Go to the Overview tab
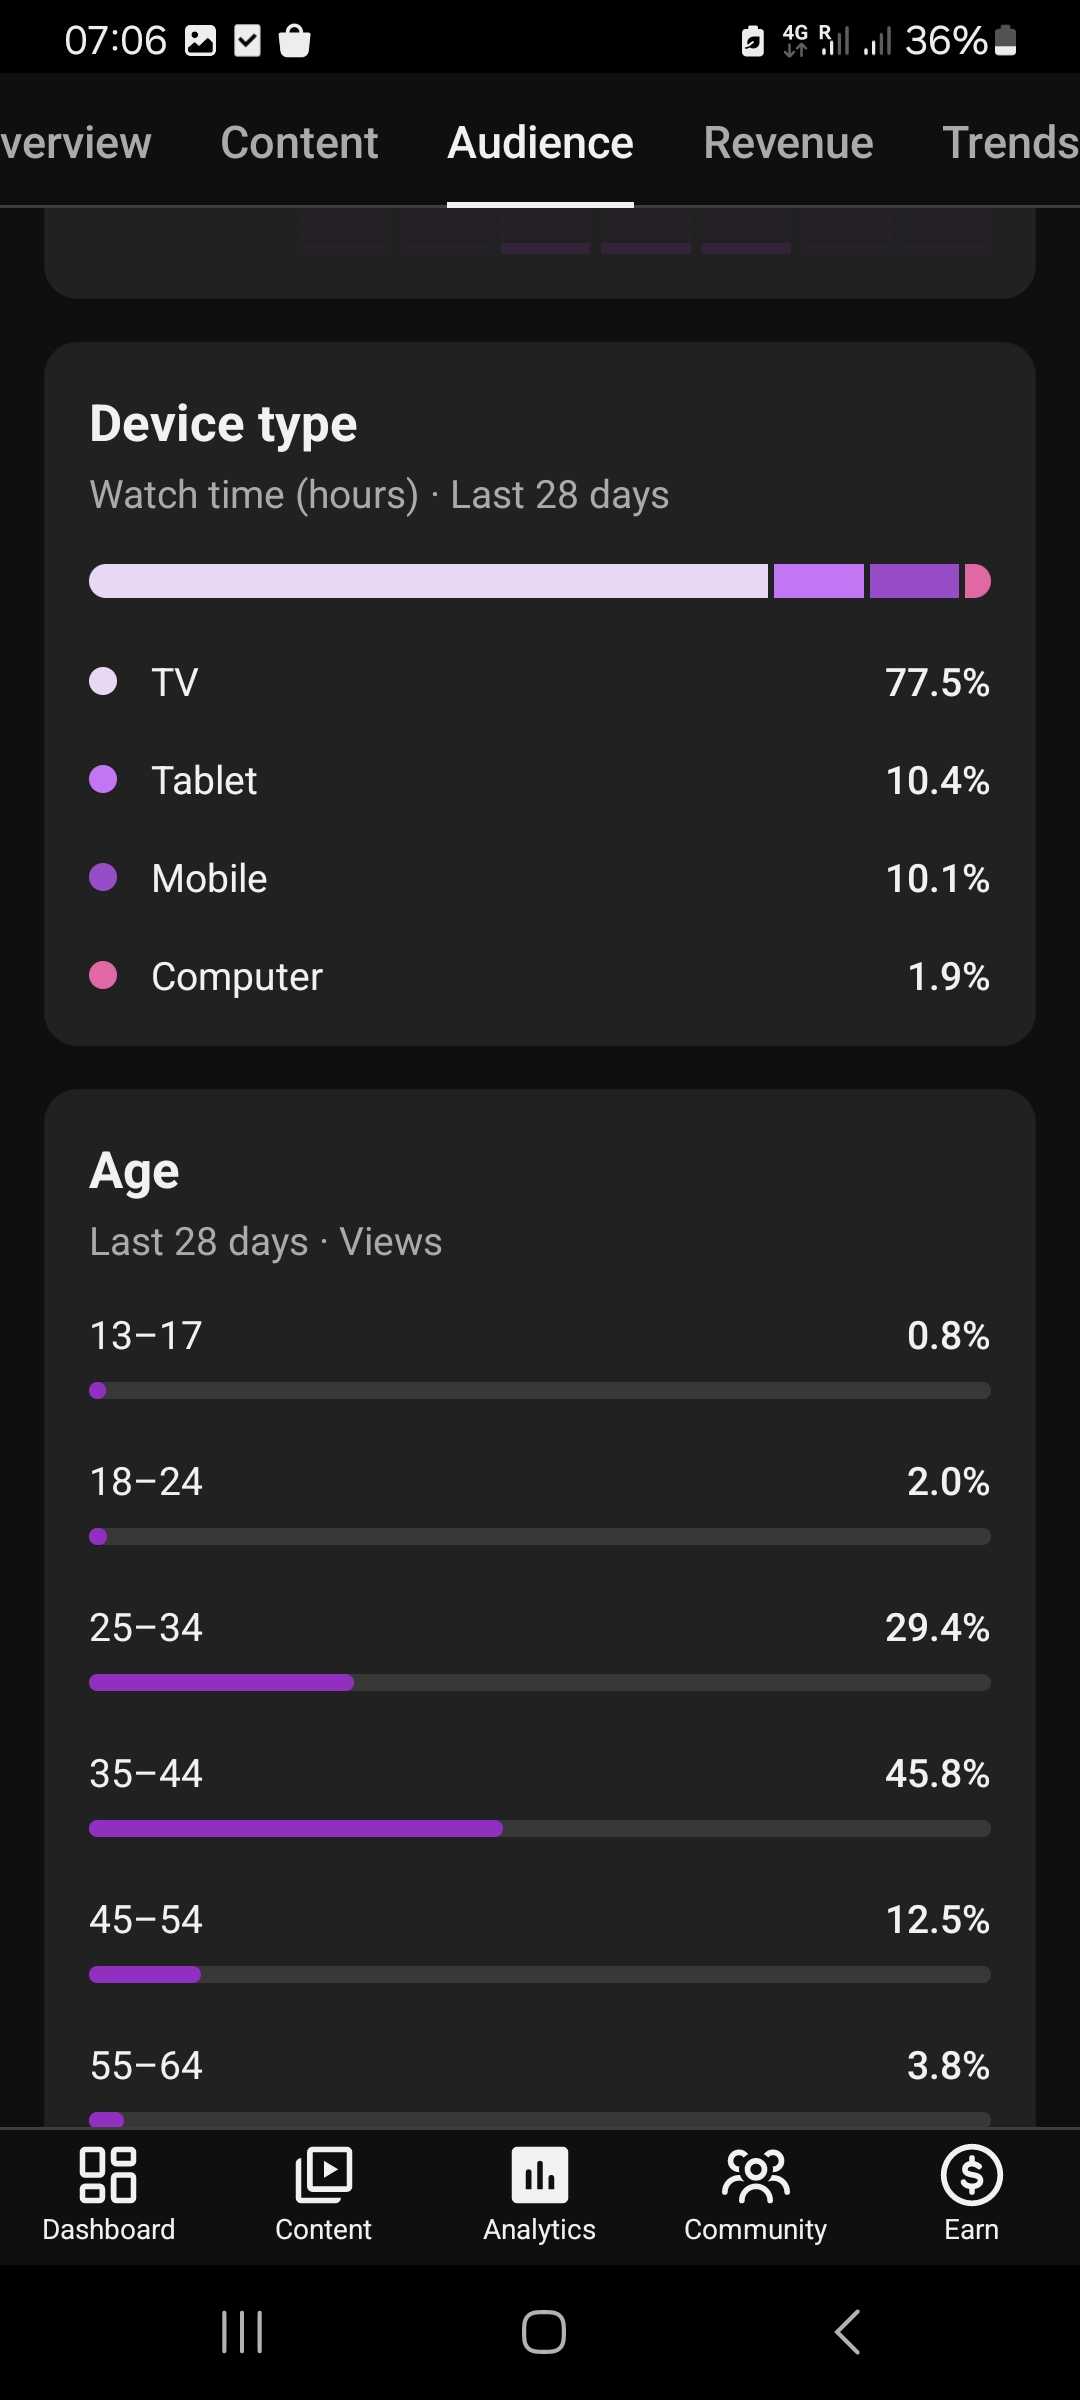This screenshot has height=2400, width=1080. 76,143
